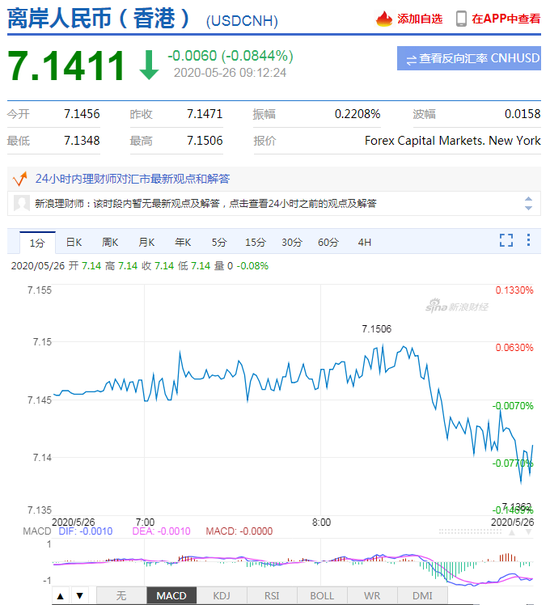Image resolution: width=550 pixels, height=605 pixels.
Task: Click the phone icon for 在APP中查看
Action: [461, 19]
